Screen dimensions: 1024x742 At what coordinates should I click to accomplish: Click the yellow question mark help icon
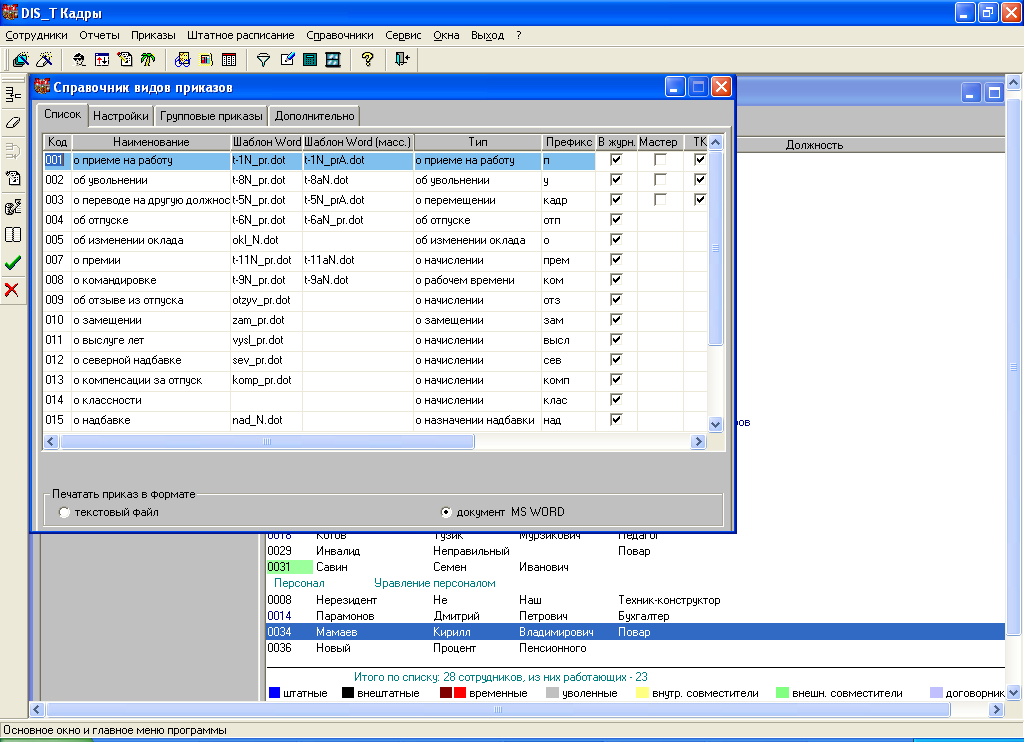(367, 60)
